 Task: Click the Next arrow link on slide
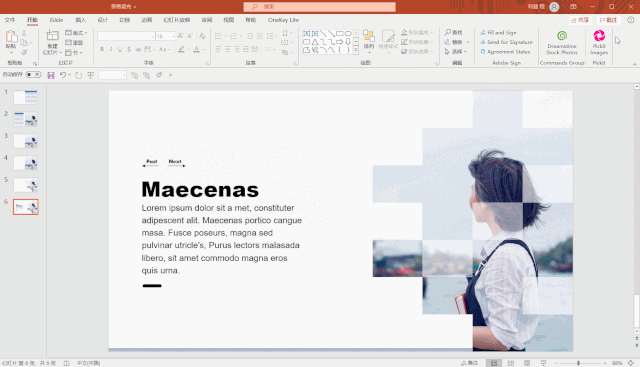[177, 162]
